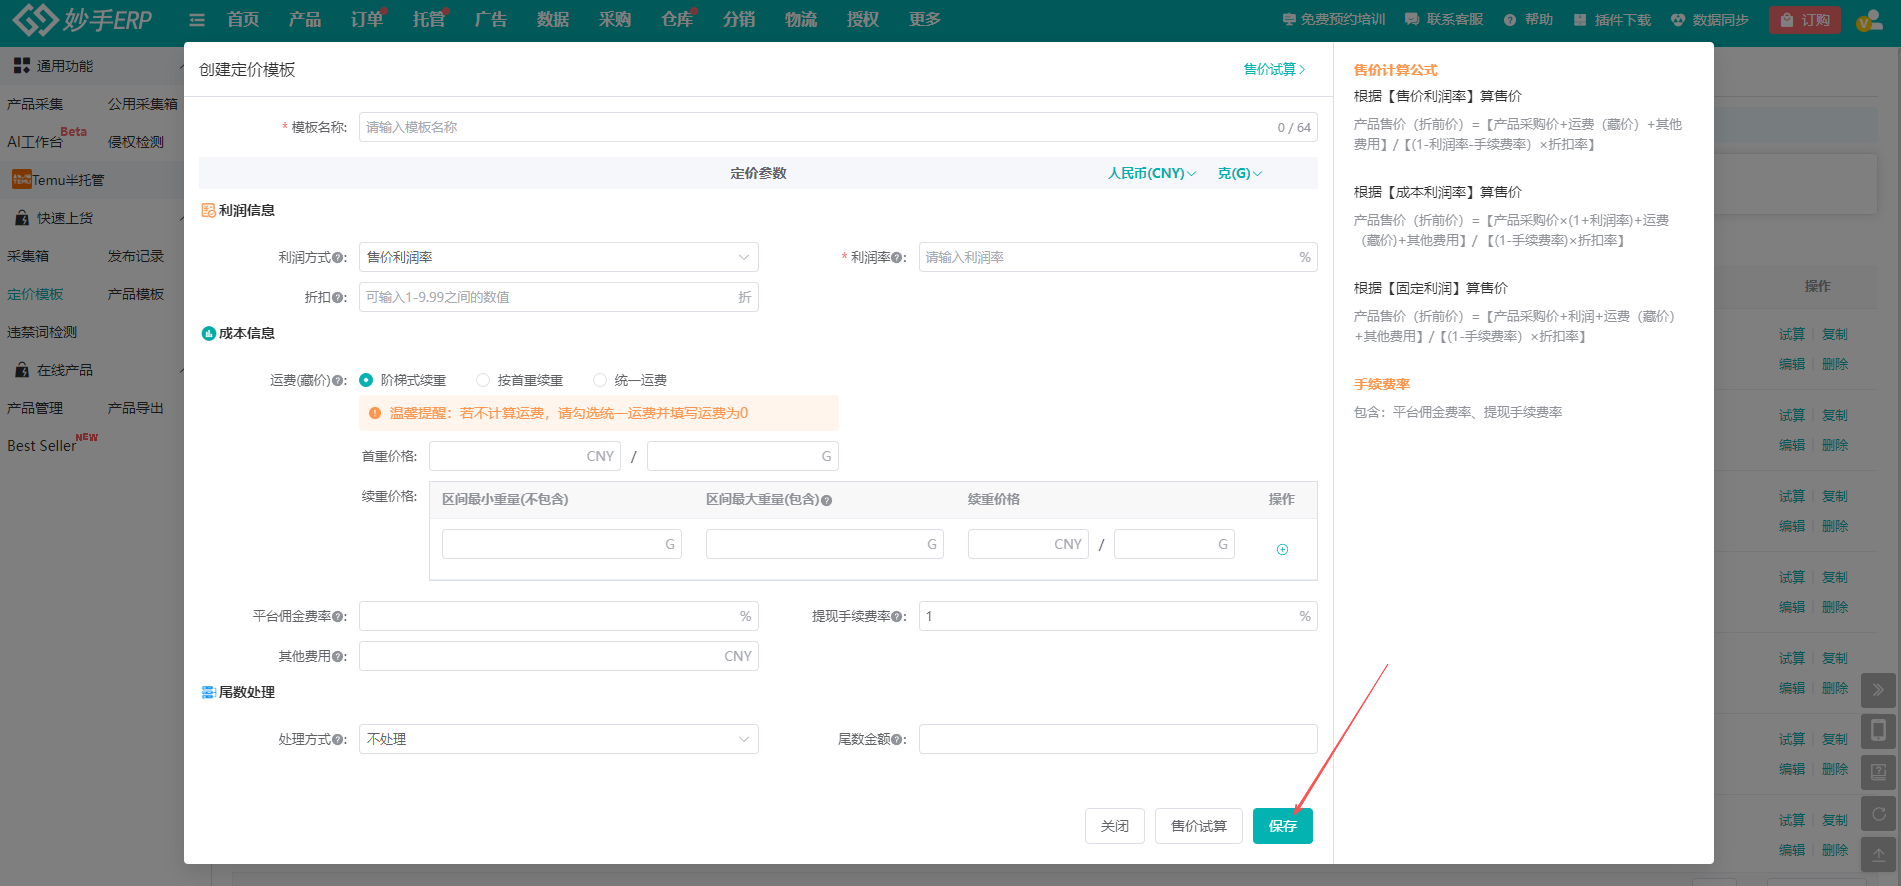
Task: Expand the 处理方式 dropdown showing 不处理
Action: (558, 739)
